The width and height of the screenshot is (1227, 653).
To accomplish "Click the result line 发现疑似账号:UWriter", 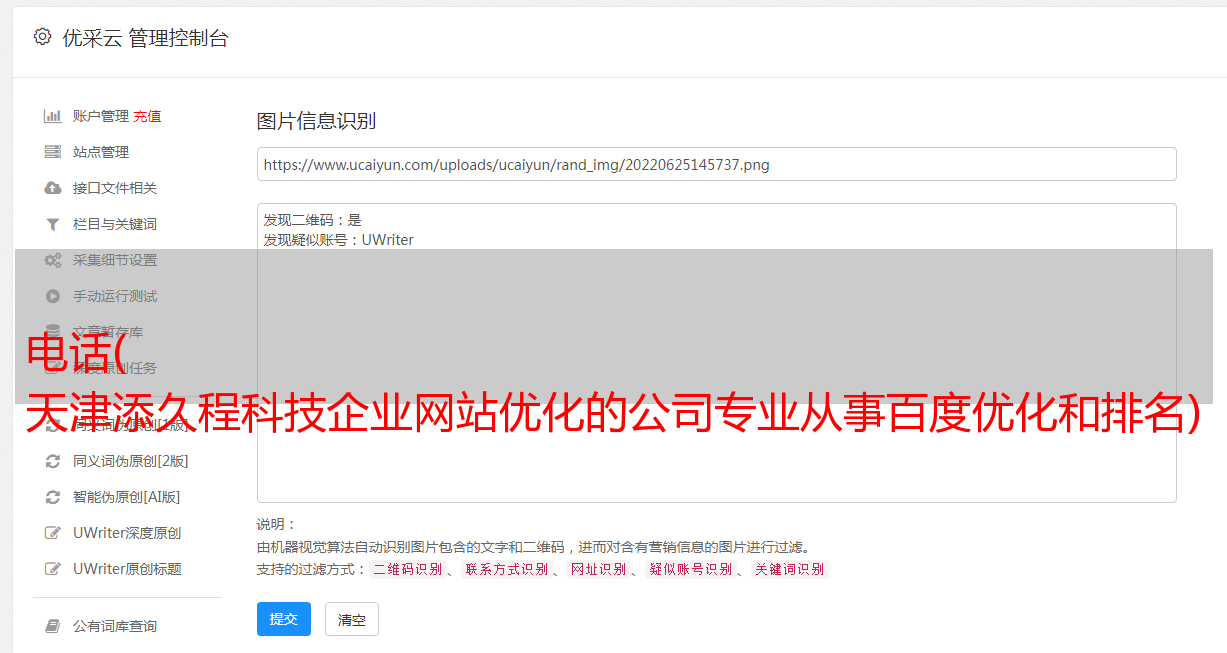I will click(x=339, y=240).
